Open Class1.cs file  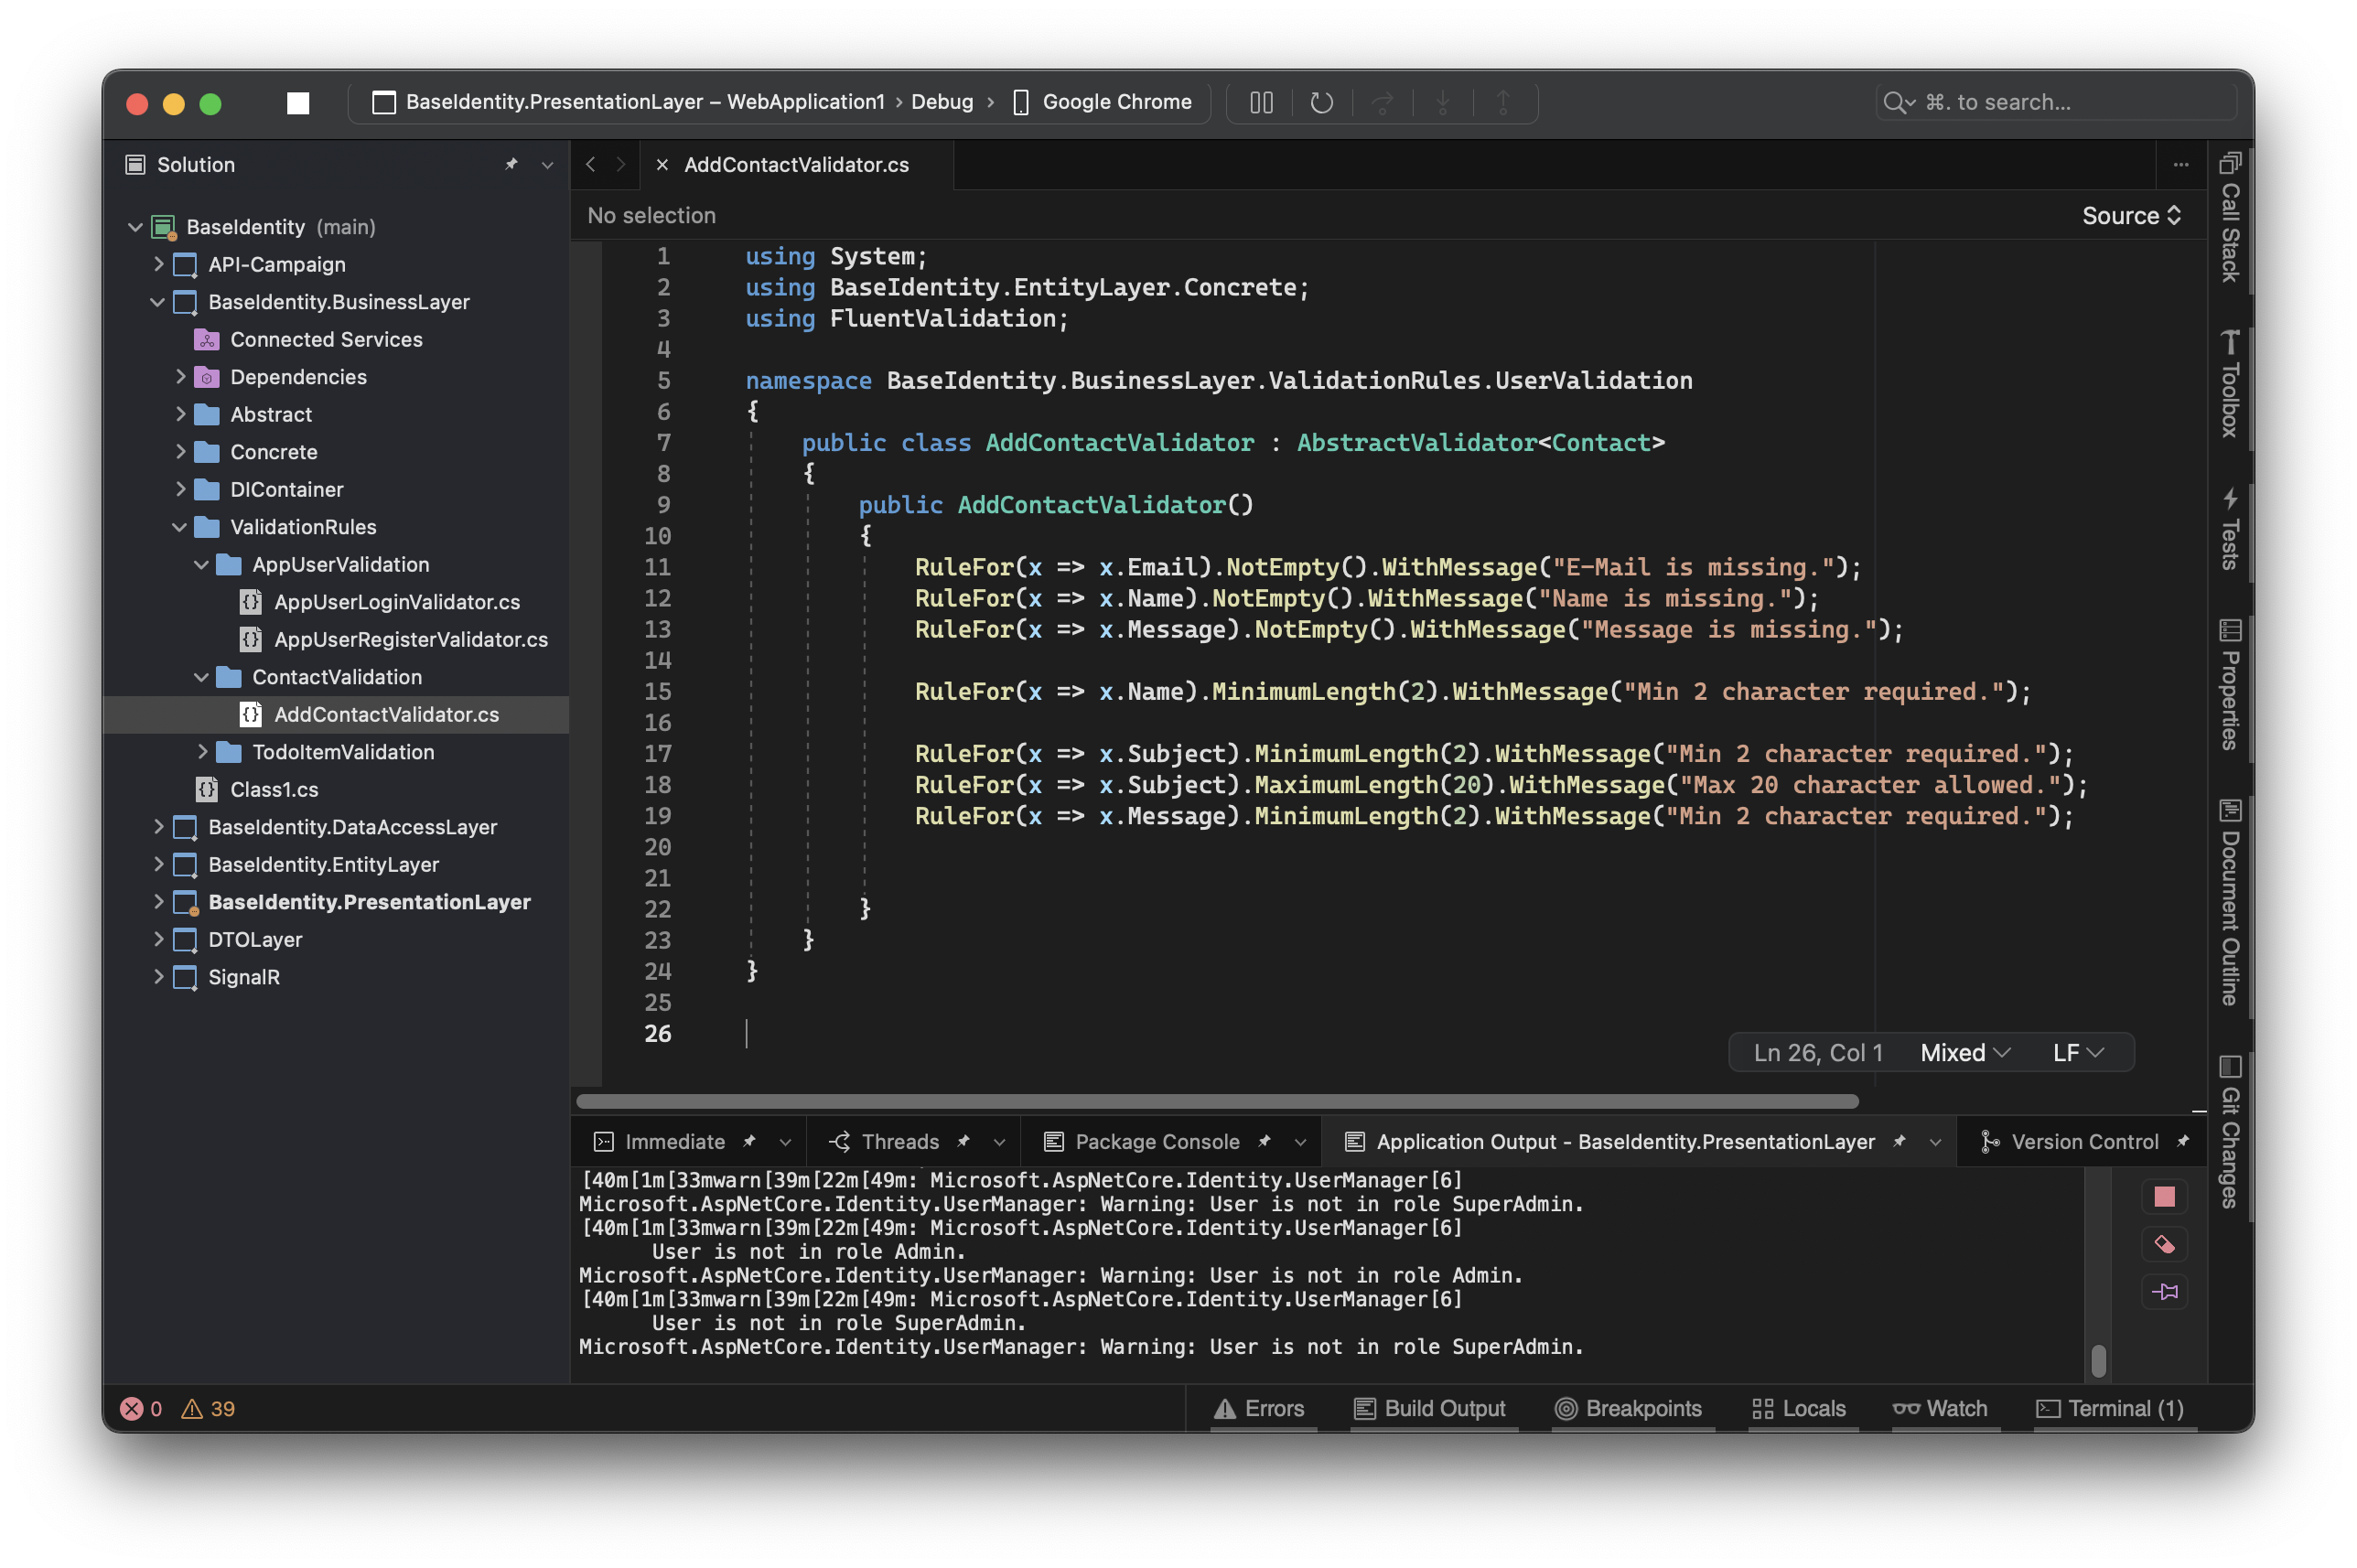click(x=273, y=789)
